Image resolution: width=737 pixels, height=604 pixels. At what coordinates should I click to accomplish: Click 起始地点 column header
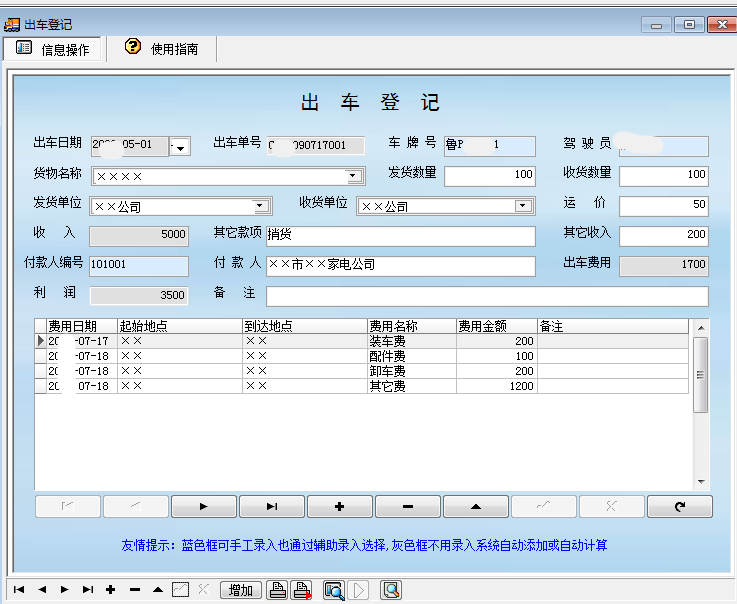180,326
